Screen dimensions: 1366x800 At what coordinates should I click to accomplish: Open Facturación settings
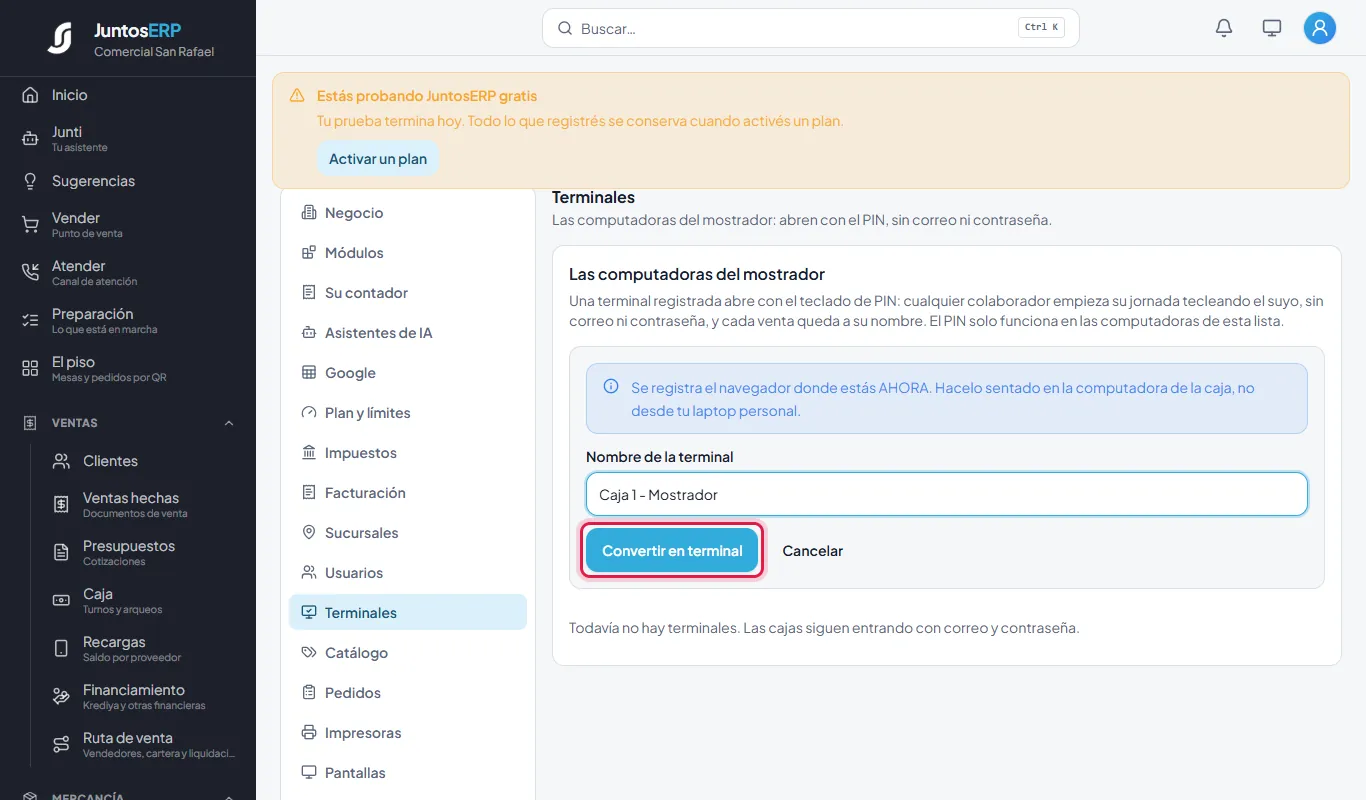(408, 493)
